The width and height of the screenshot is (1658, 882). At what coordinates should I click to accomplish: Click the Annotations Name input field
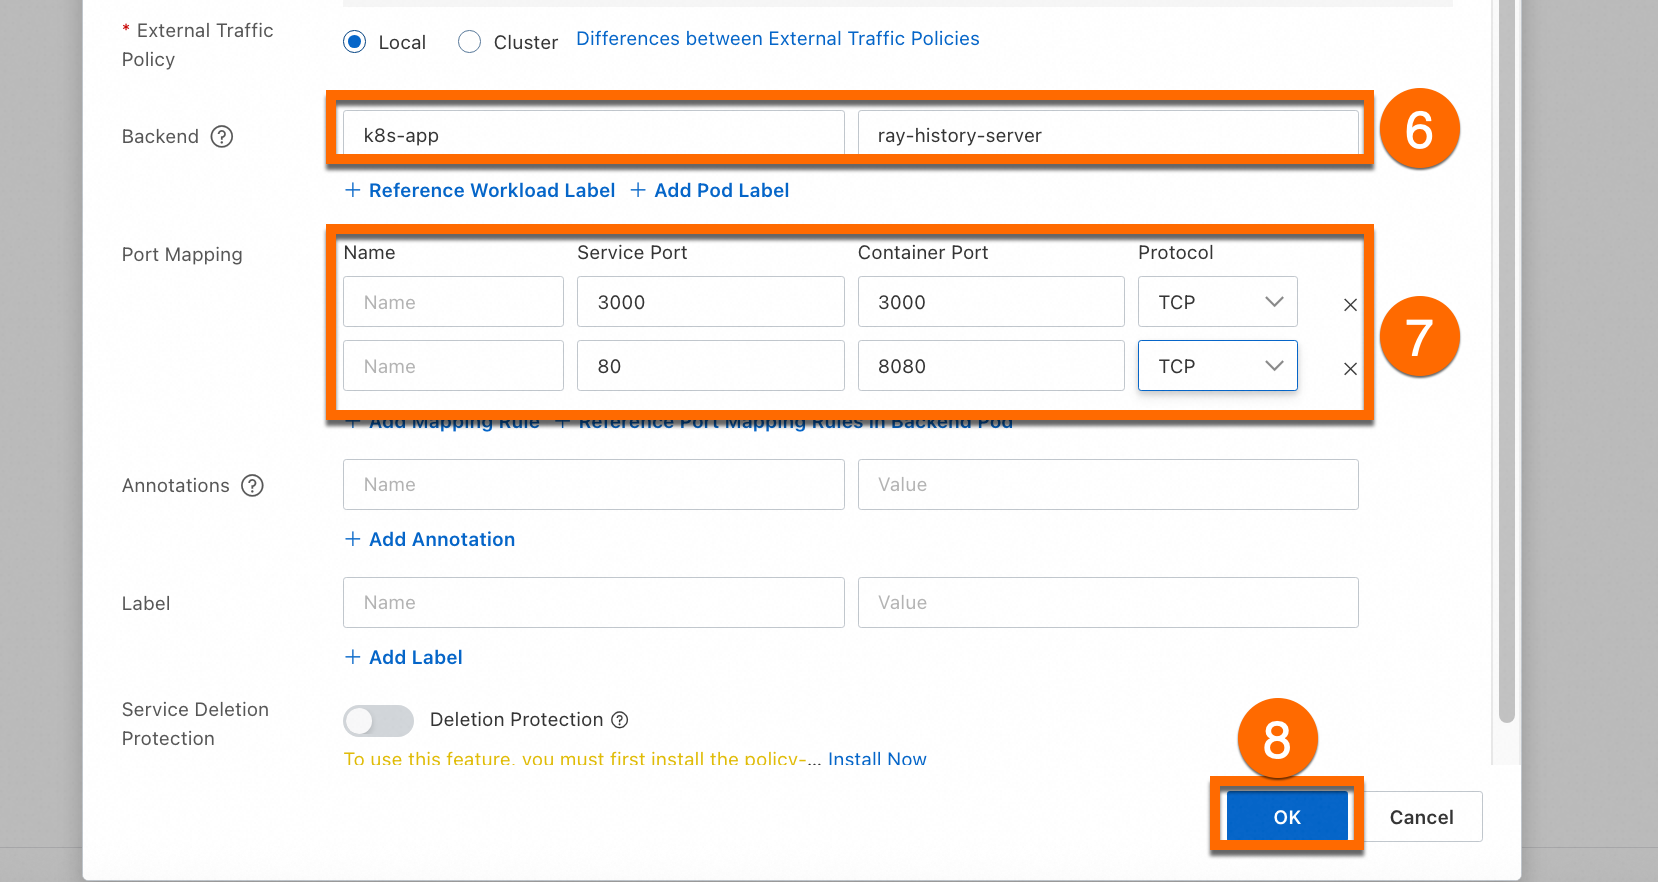593,484
